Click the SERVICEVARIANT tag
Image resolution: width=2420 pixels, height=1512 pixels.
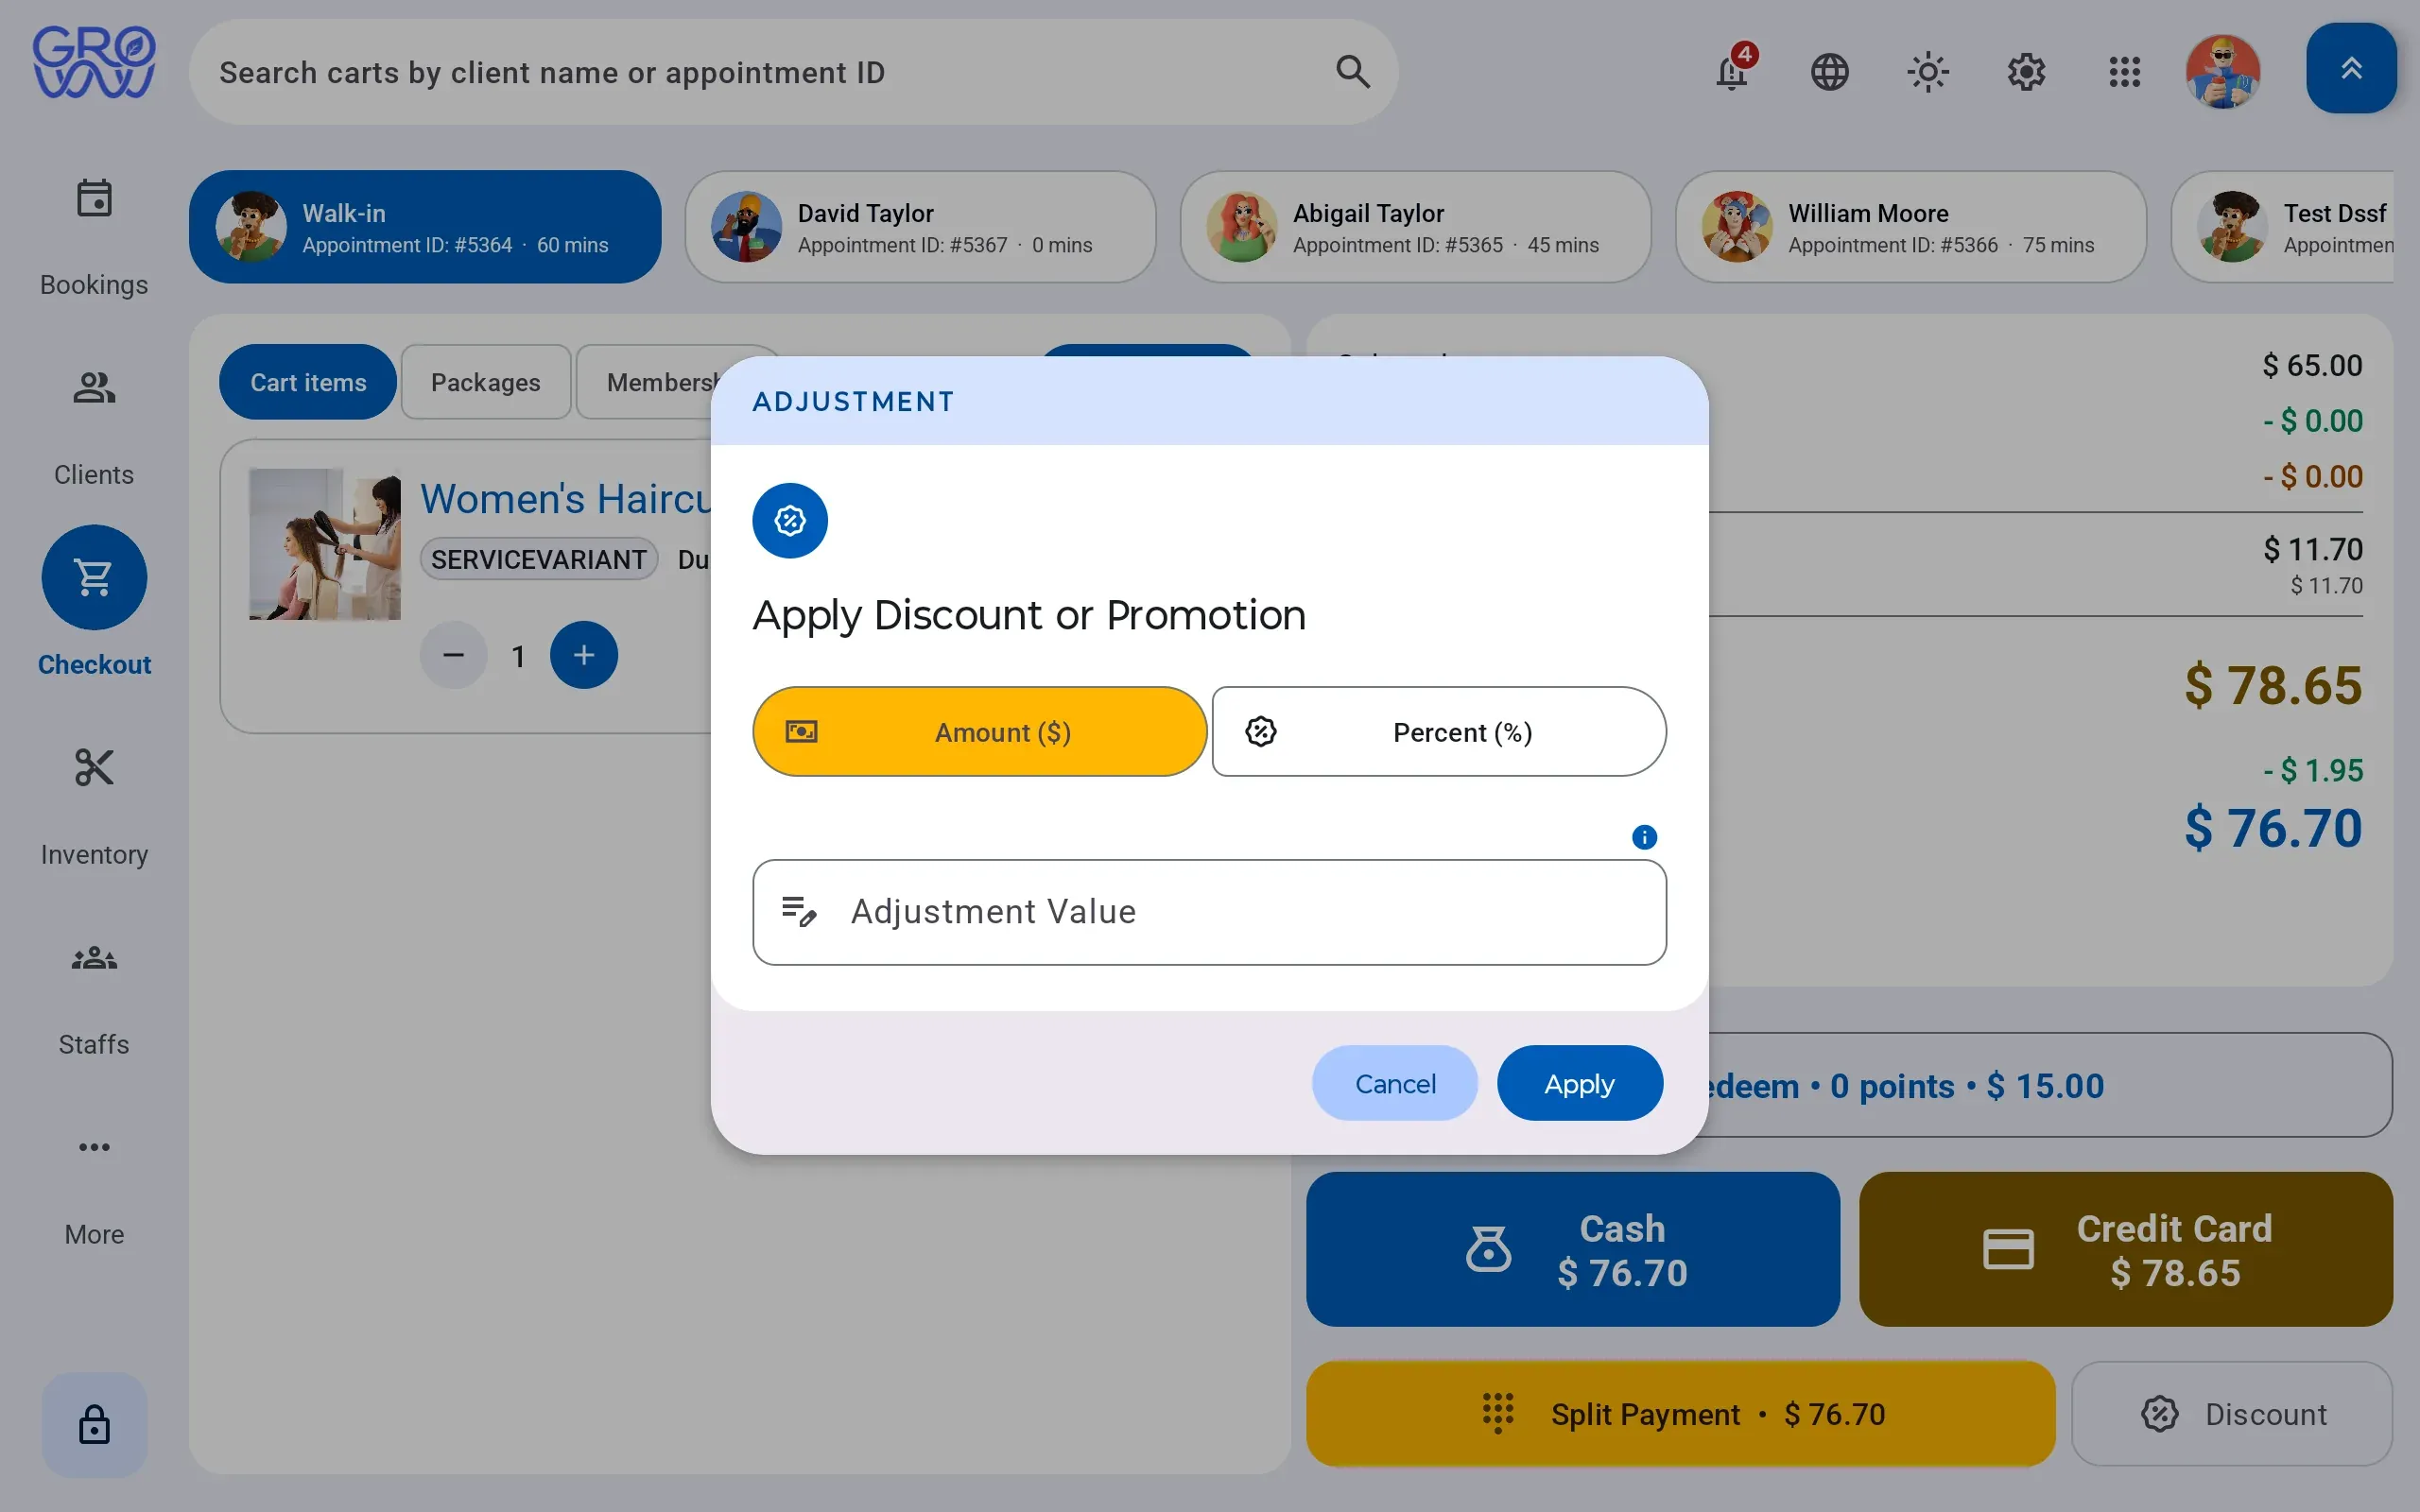point(538,559)
